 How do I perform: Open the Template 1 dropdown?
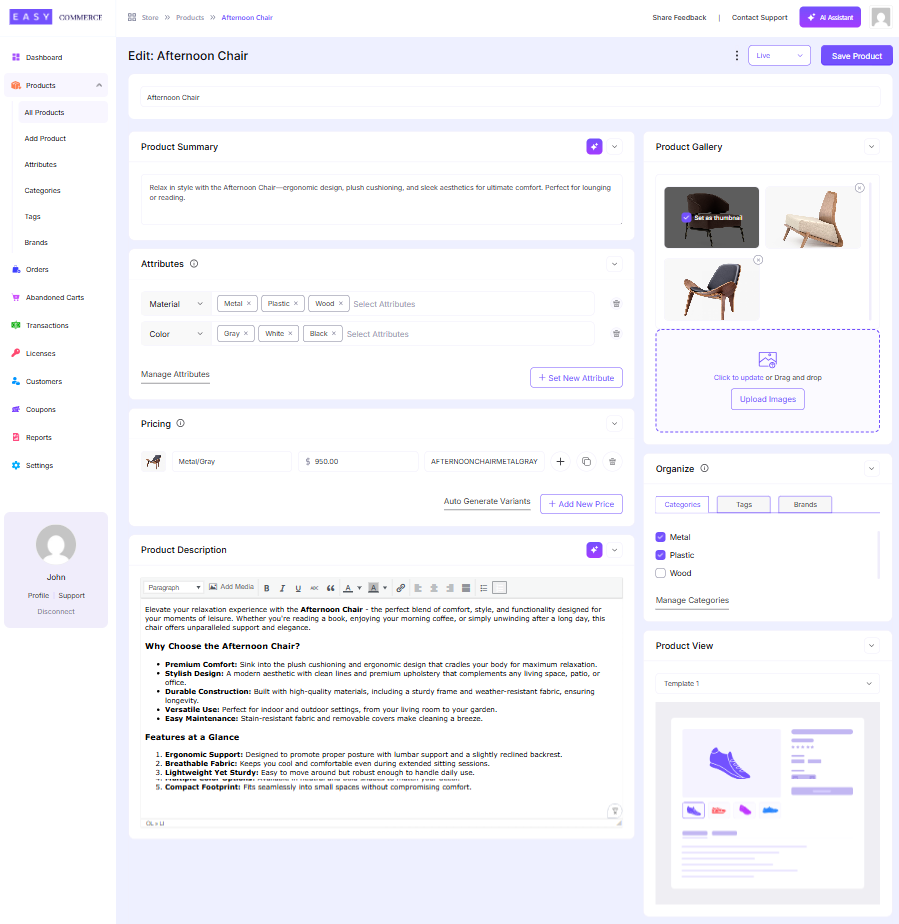[x=767, y=684]
